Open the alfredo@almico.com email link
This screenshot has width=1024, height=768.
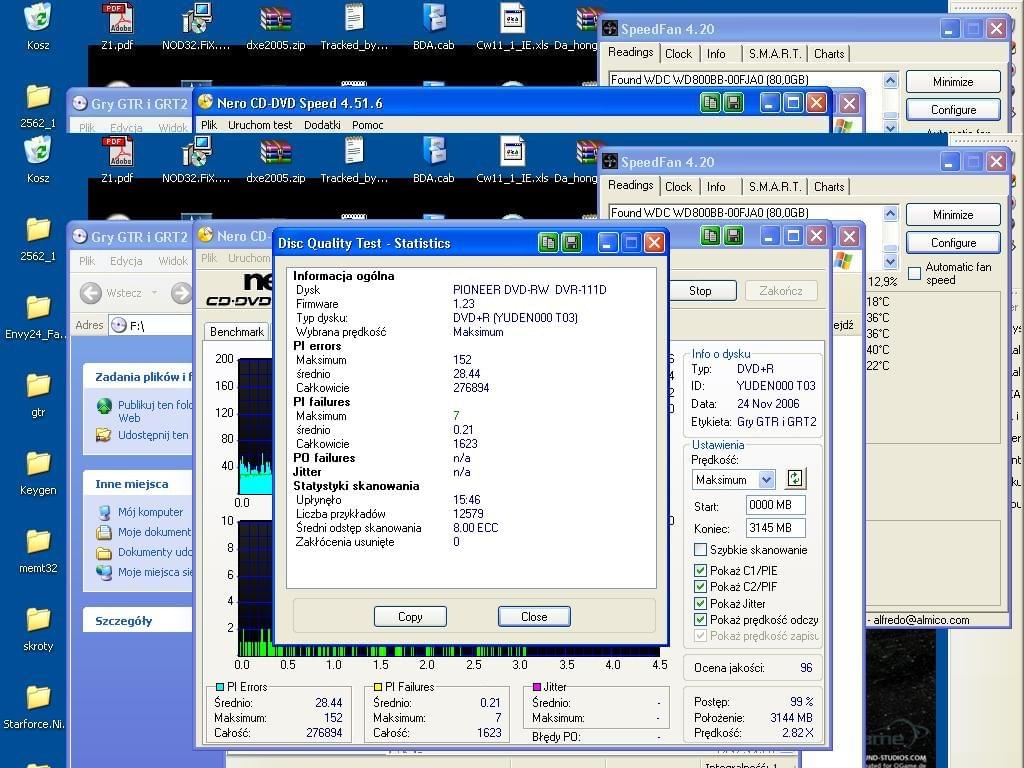pos(921,620)
